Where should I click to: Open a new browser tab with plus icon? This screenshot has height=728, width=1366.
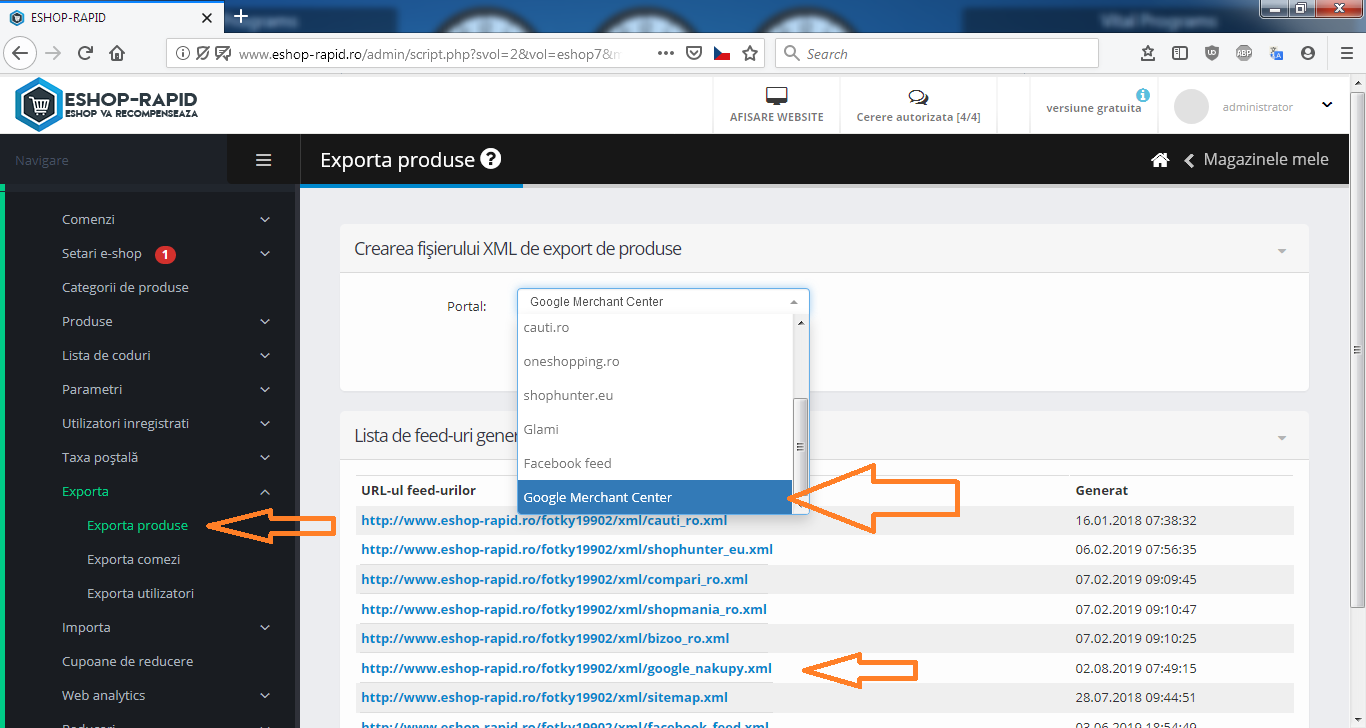pos(240,17)
